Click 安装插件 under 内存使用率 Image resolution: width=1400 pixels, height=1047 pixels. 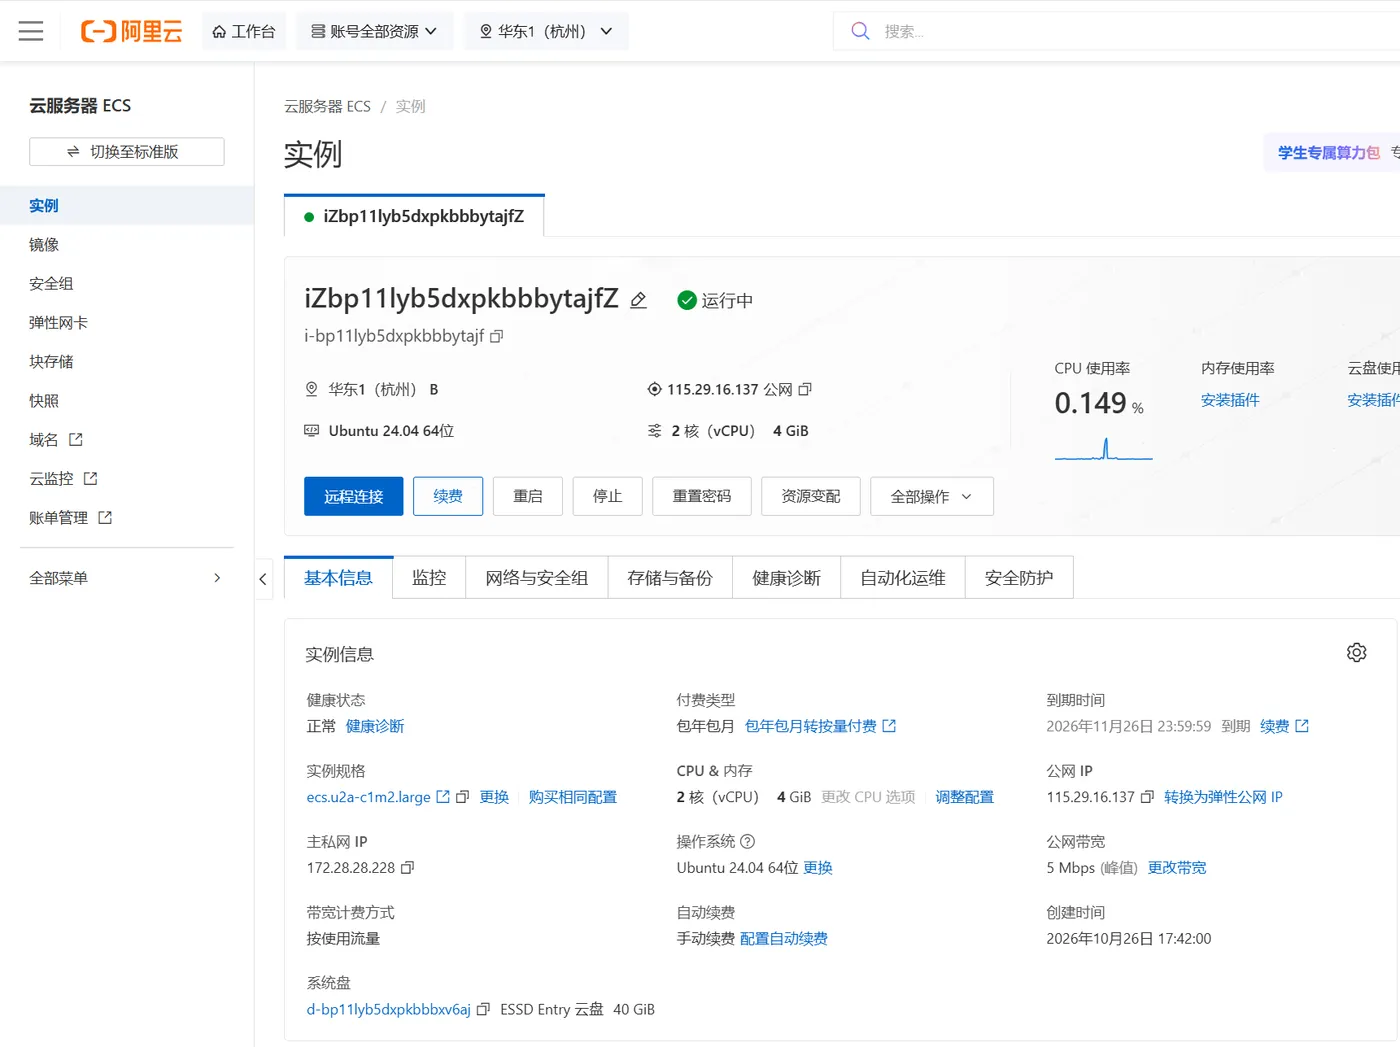[1230, 400]
